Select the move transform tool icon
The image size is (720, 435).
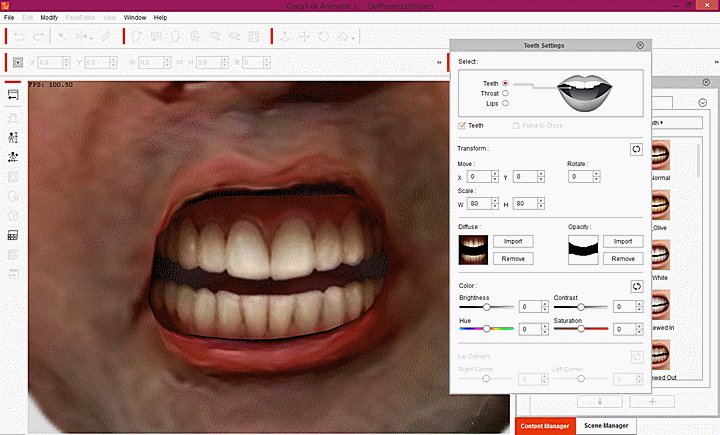pos(304,36)
